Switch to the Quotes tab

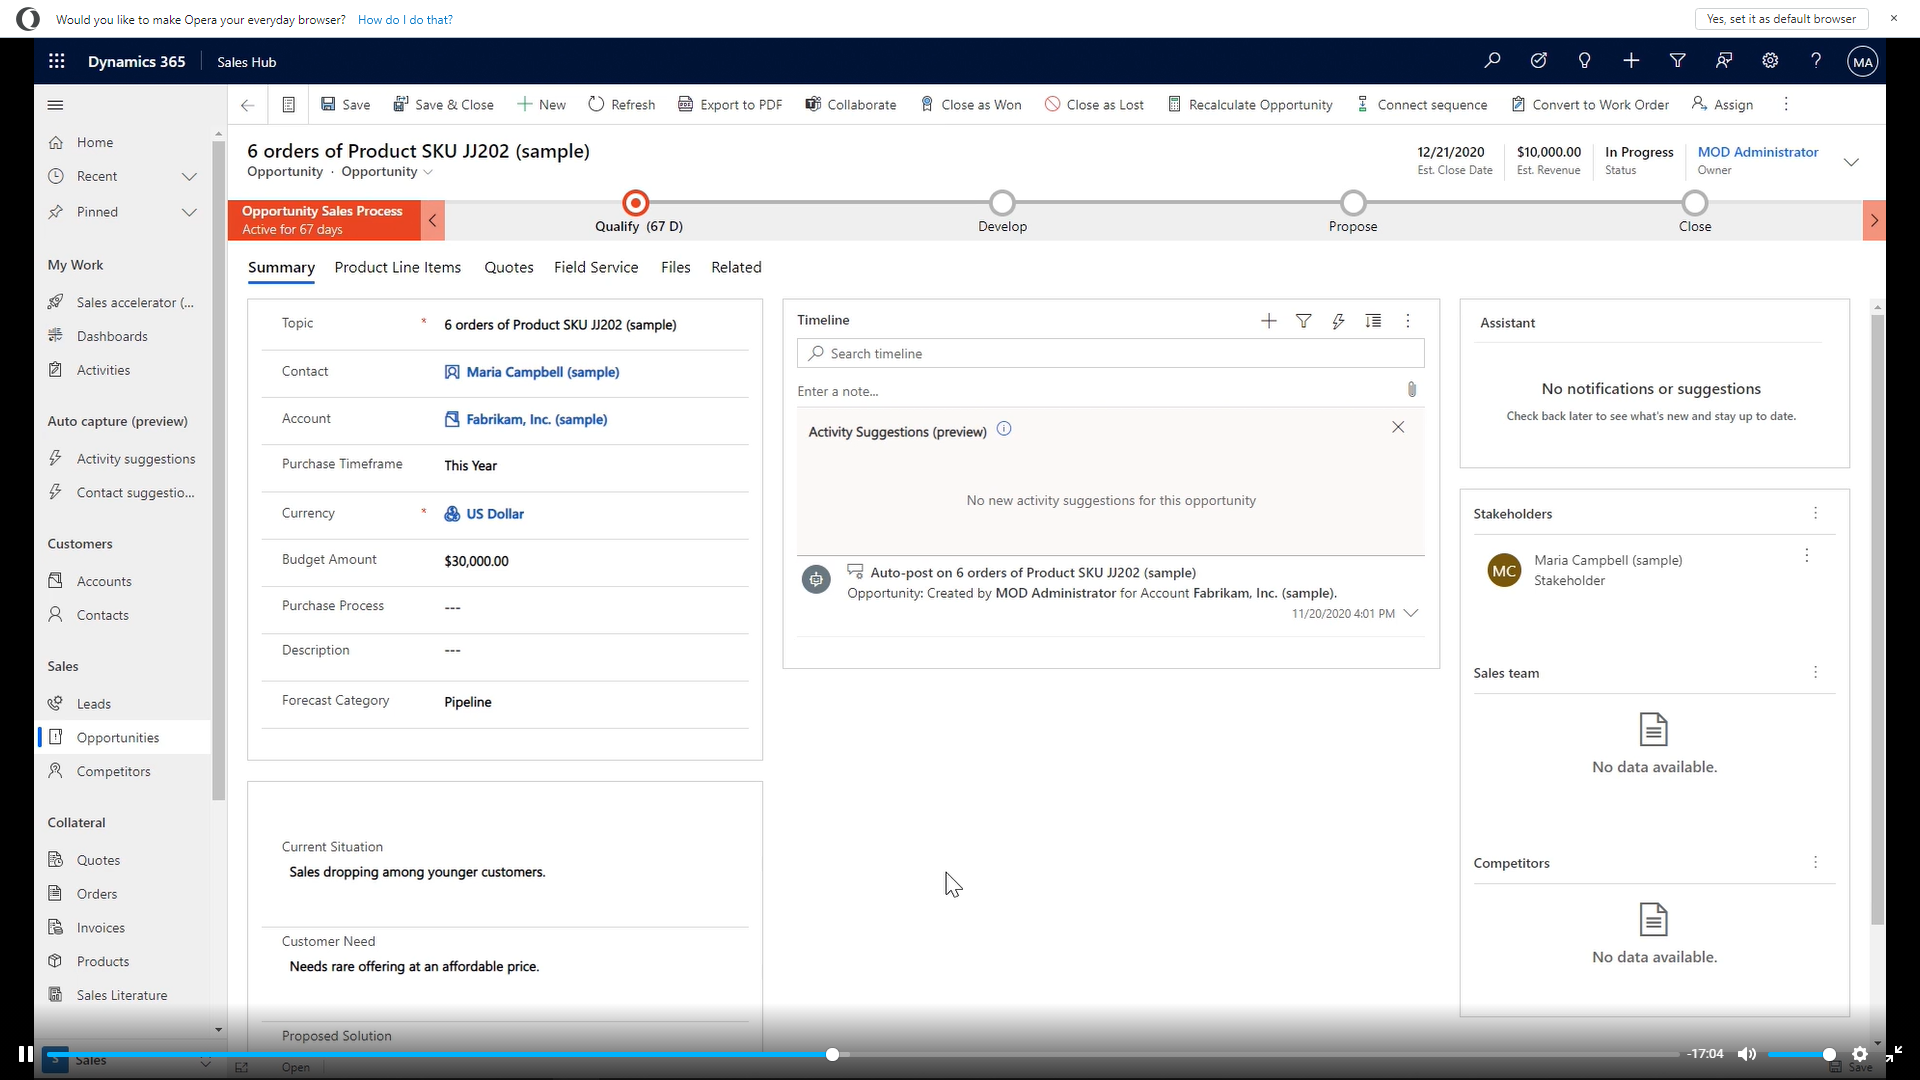point(509,268)
